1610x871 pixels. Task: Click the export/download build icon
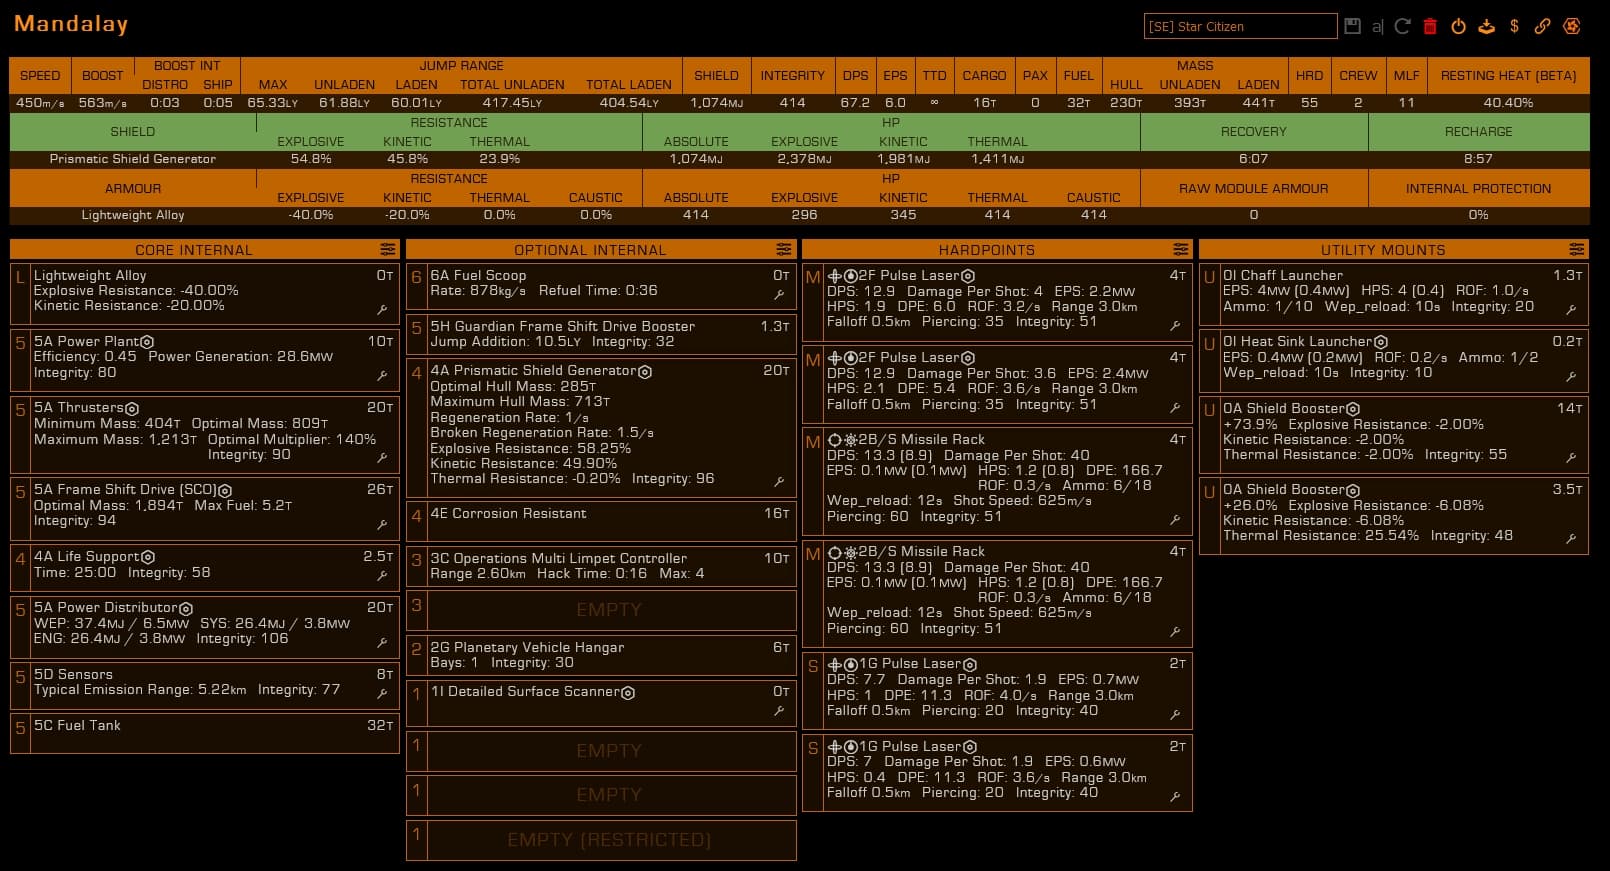(x=1487, y=26)
